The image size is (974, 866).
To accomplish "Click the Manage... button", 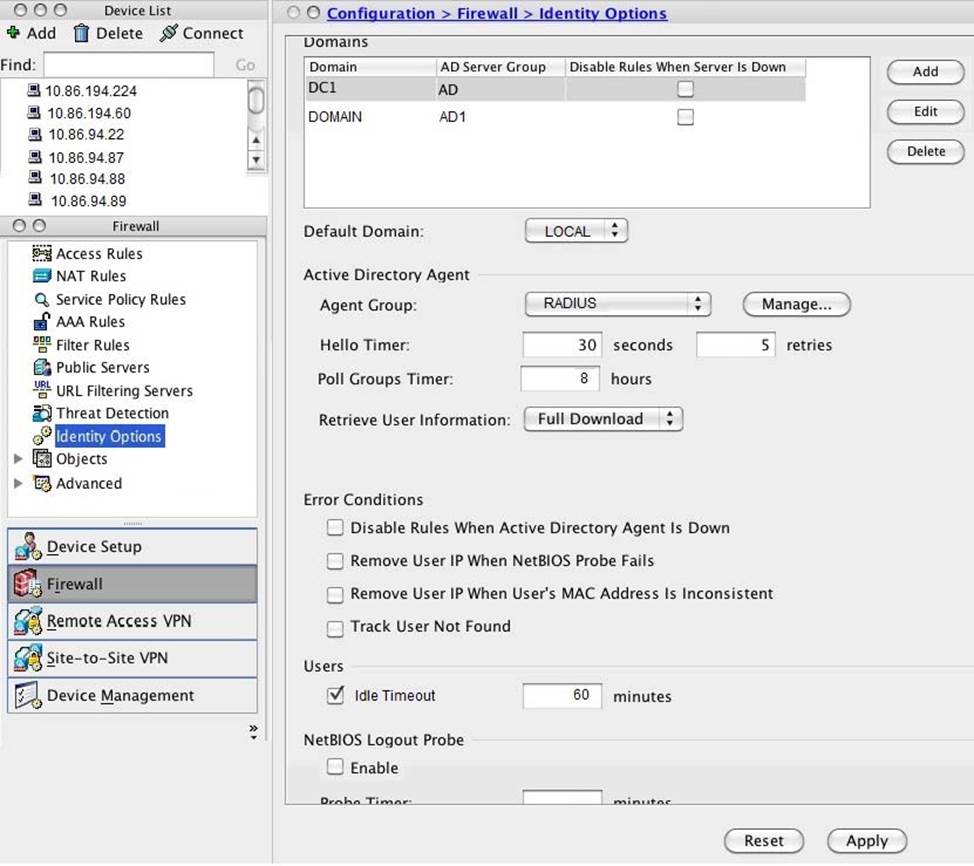I will [796, 304].
